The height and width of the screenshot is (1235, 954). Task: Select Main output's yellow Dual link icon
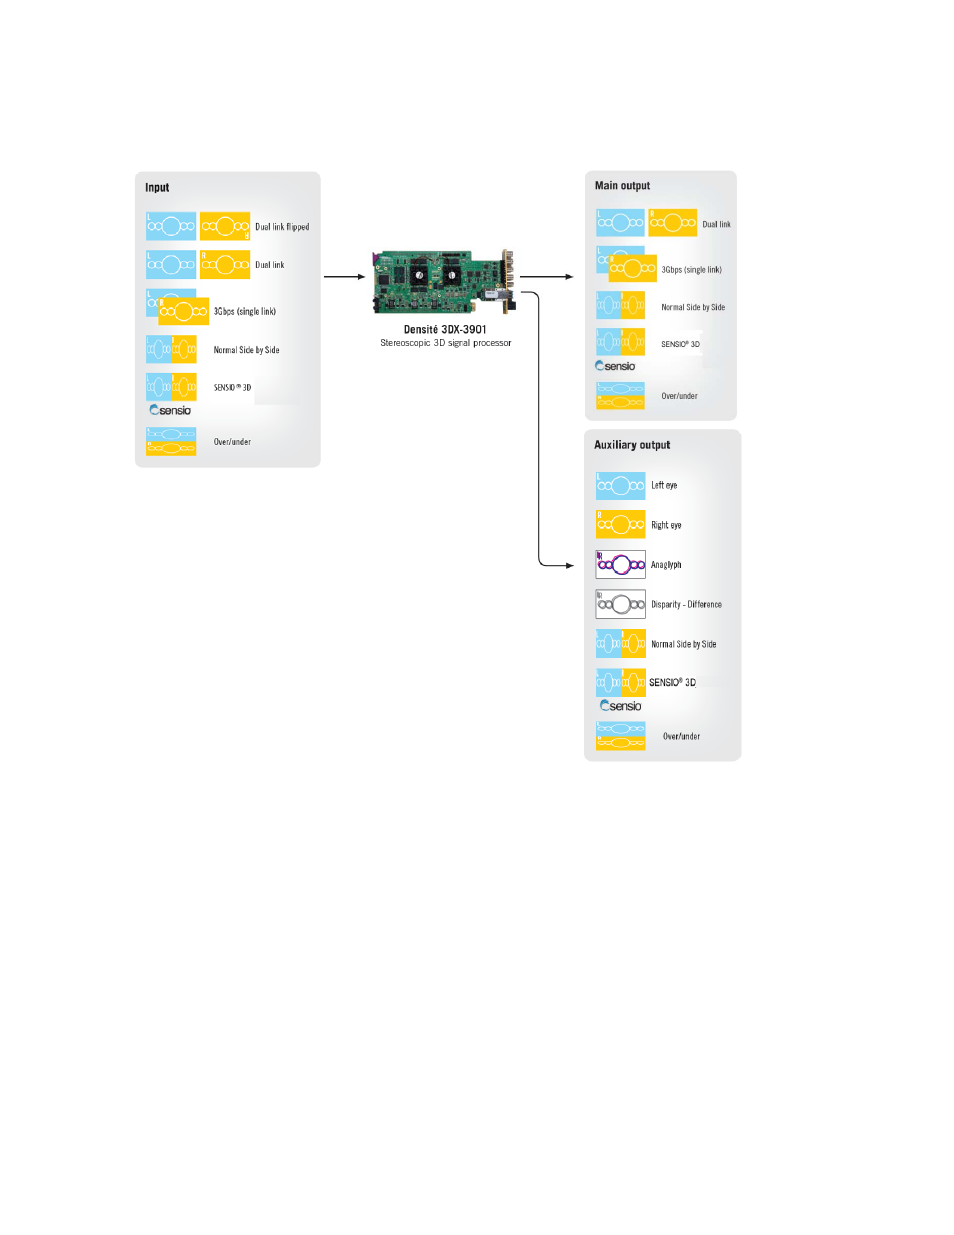coord(672,222)
